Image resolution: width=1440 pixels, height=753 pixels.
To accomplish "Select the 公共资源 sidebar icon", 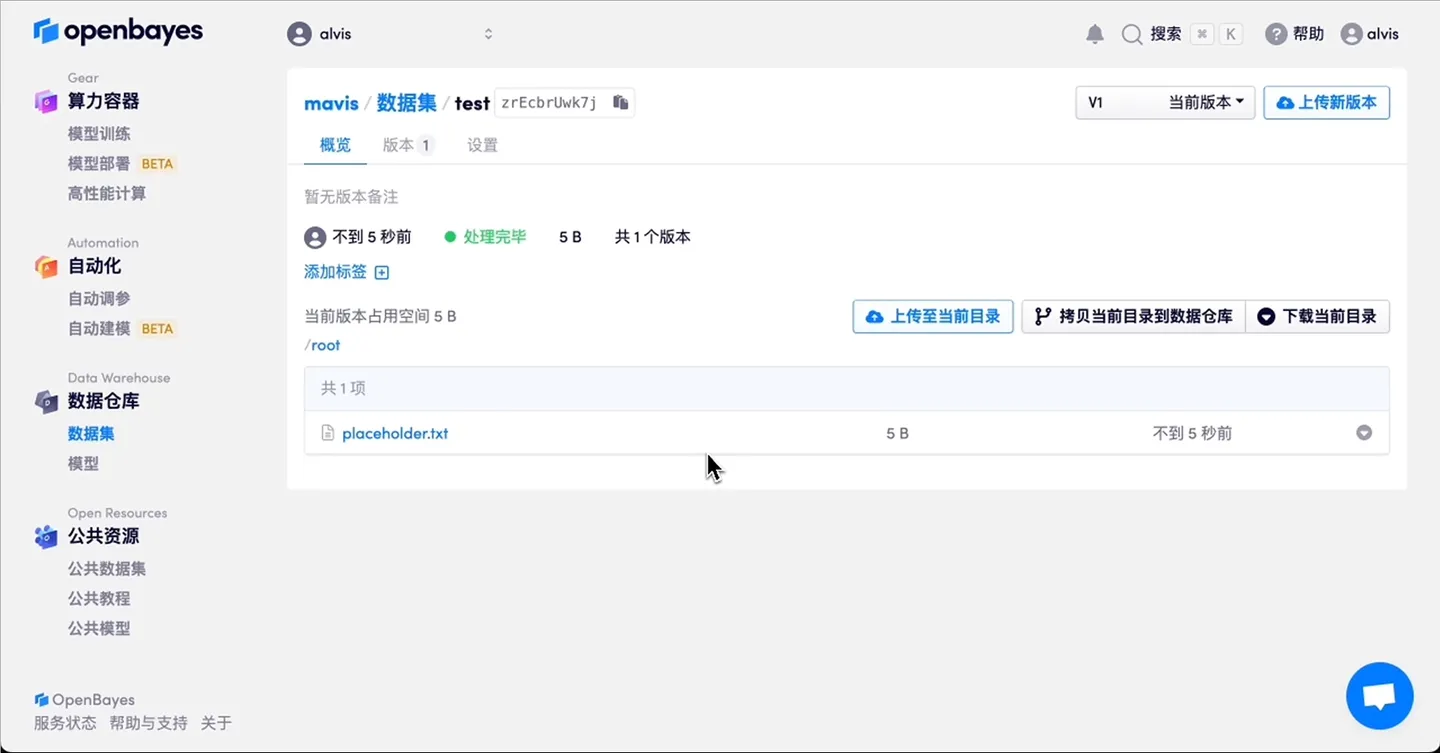I will 46,537.
